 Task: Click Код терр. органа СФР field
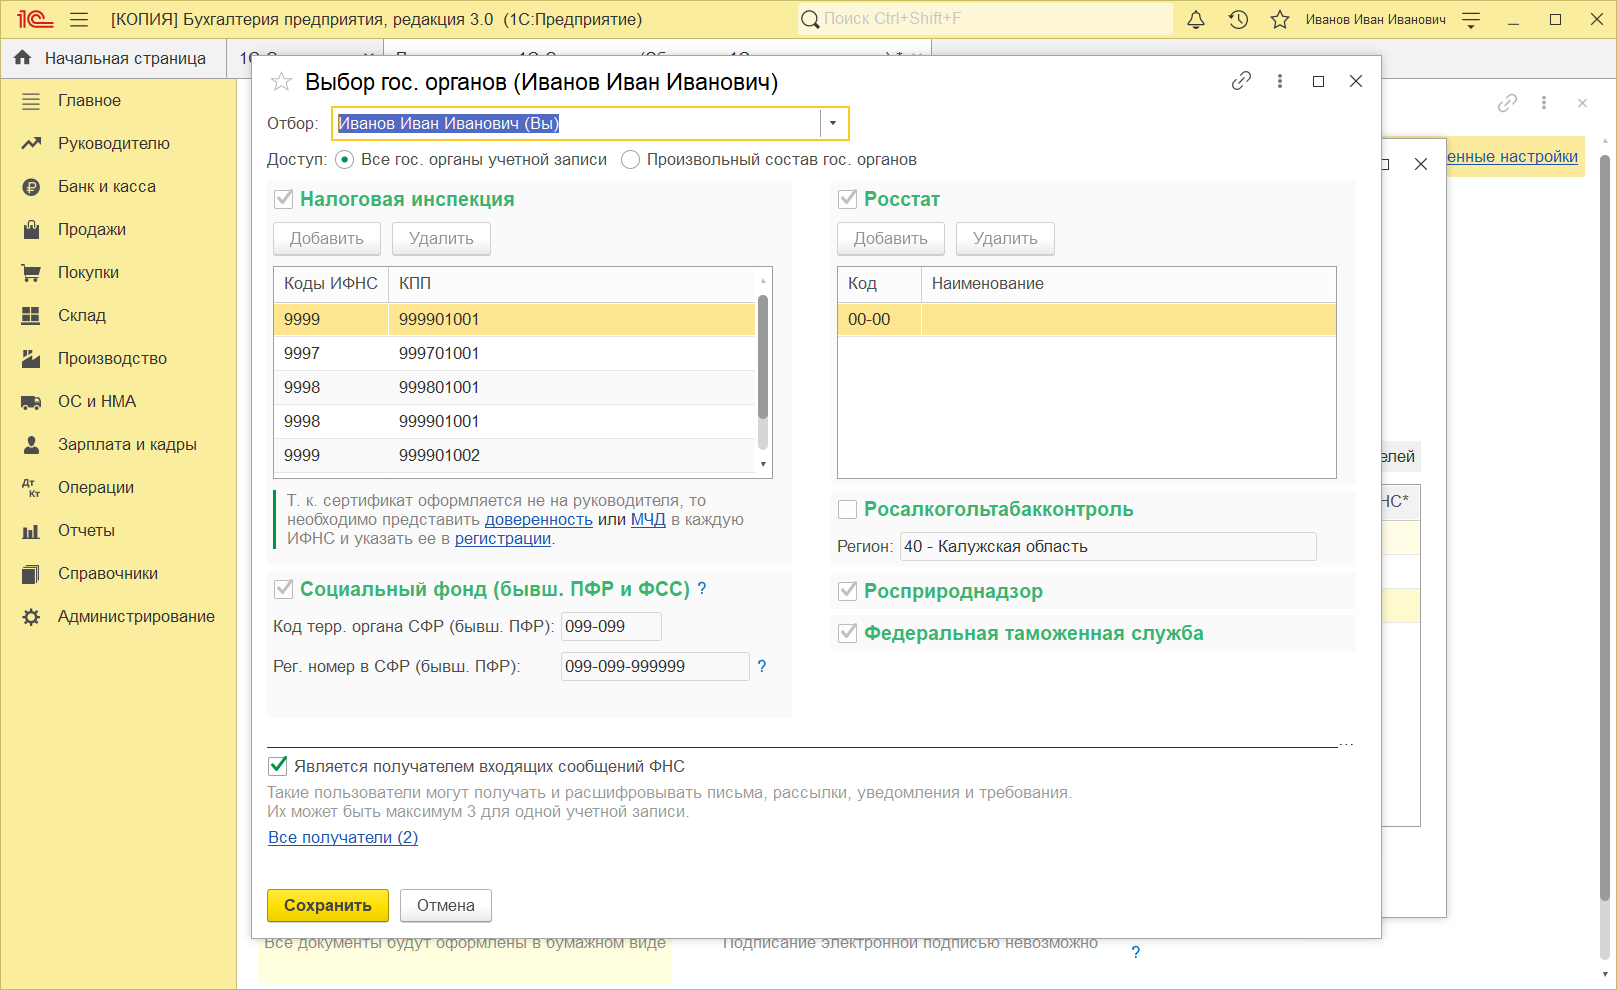pyautogui.click(x=611, y=627)
